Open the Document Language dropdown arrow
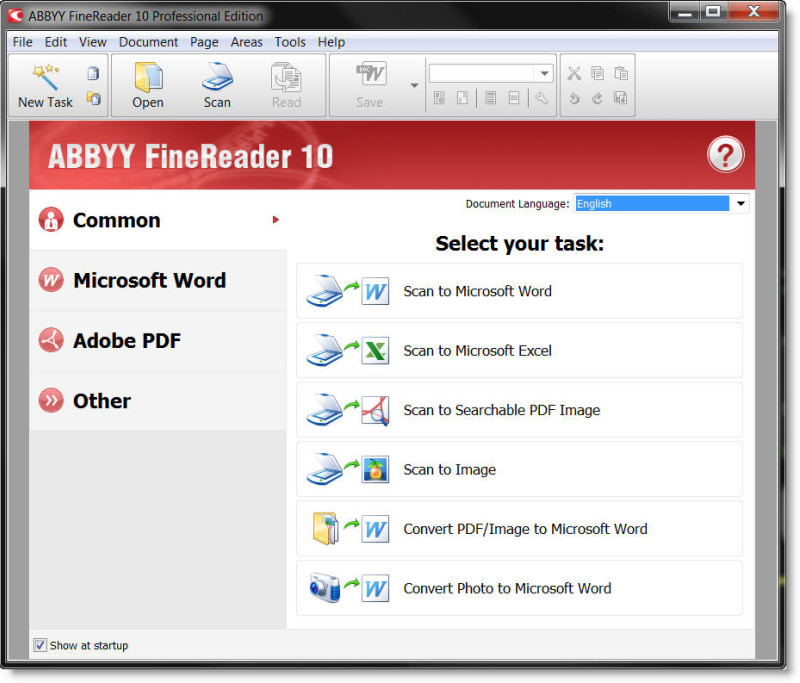800x683 pixels. tap(740, 204)
